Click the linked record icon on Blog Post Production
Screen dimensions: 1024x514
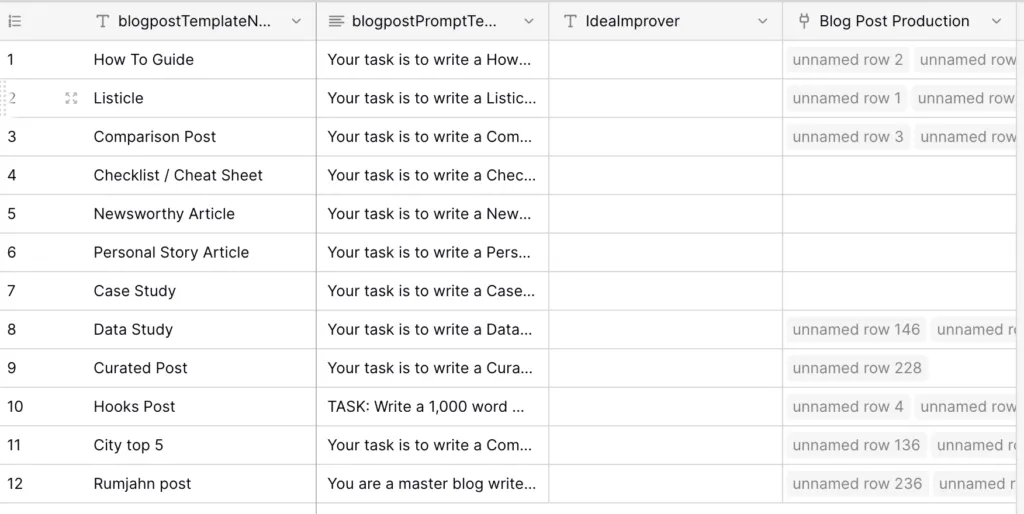[804, 21]
